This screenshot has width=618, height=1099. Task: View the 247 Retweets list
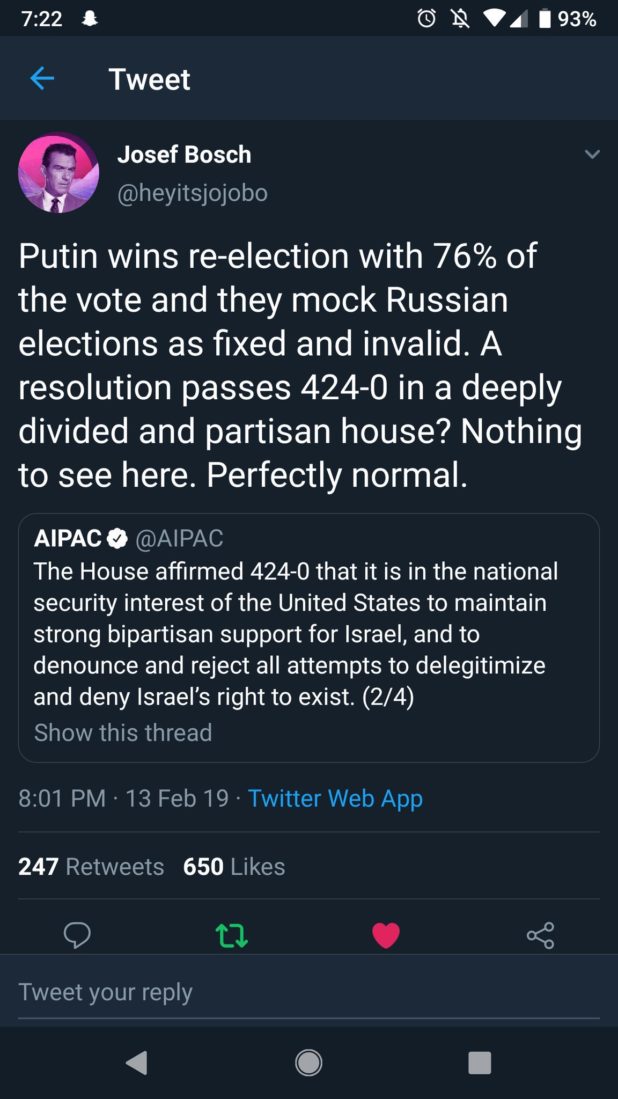coord(91,866)
